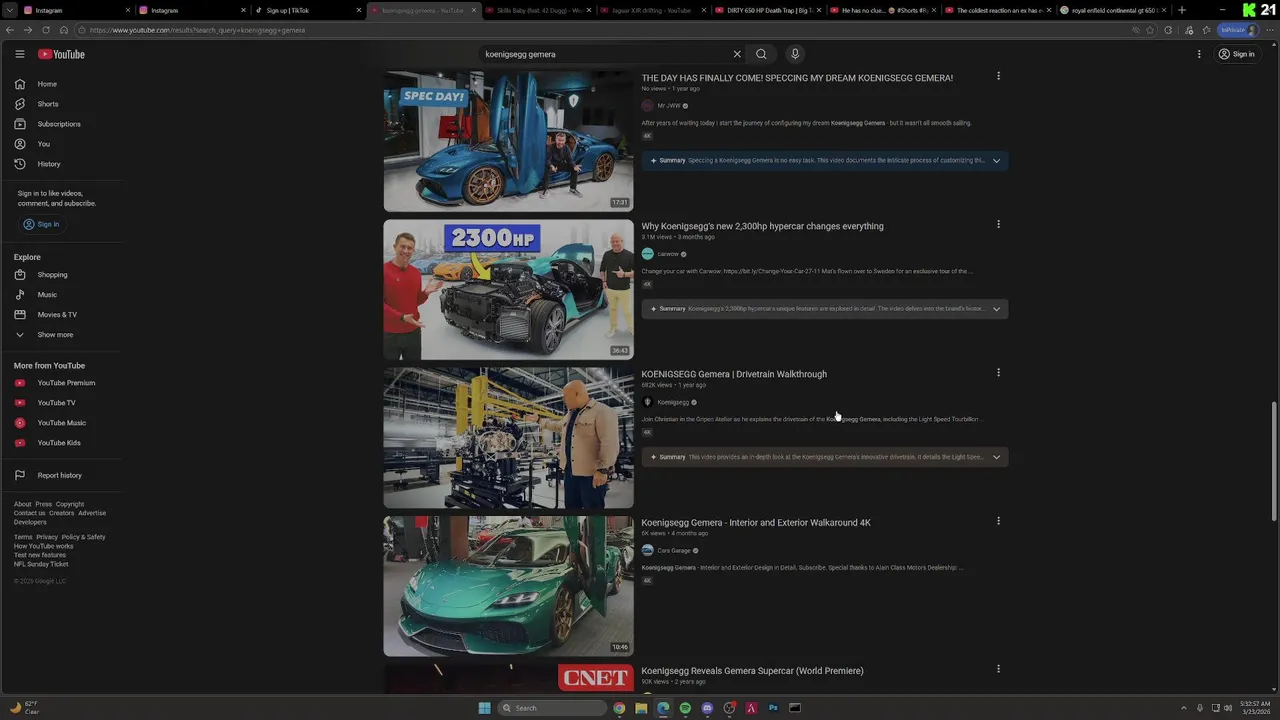Open the YouTube hamburger guide menu
The height and width of the screenshot is (720, 1280).
19,54
